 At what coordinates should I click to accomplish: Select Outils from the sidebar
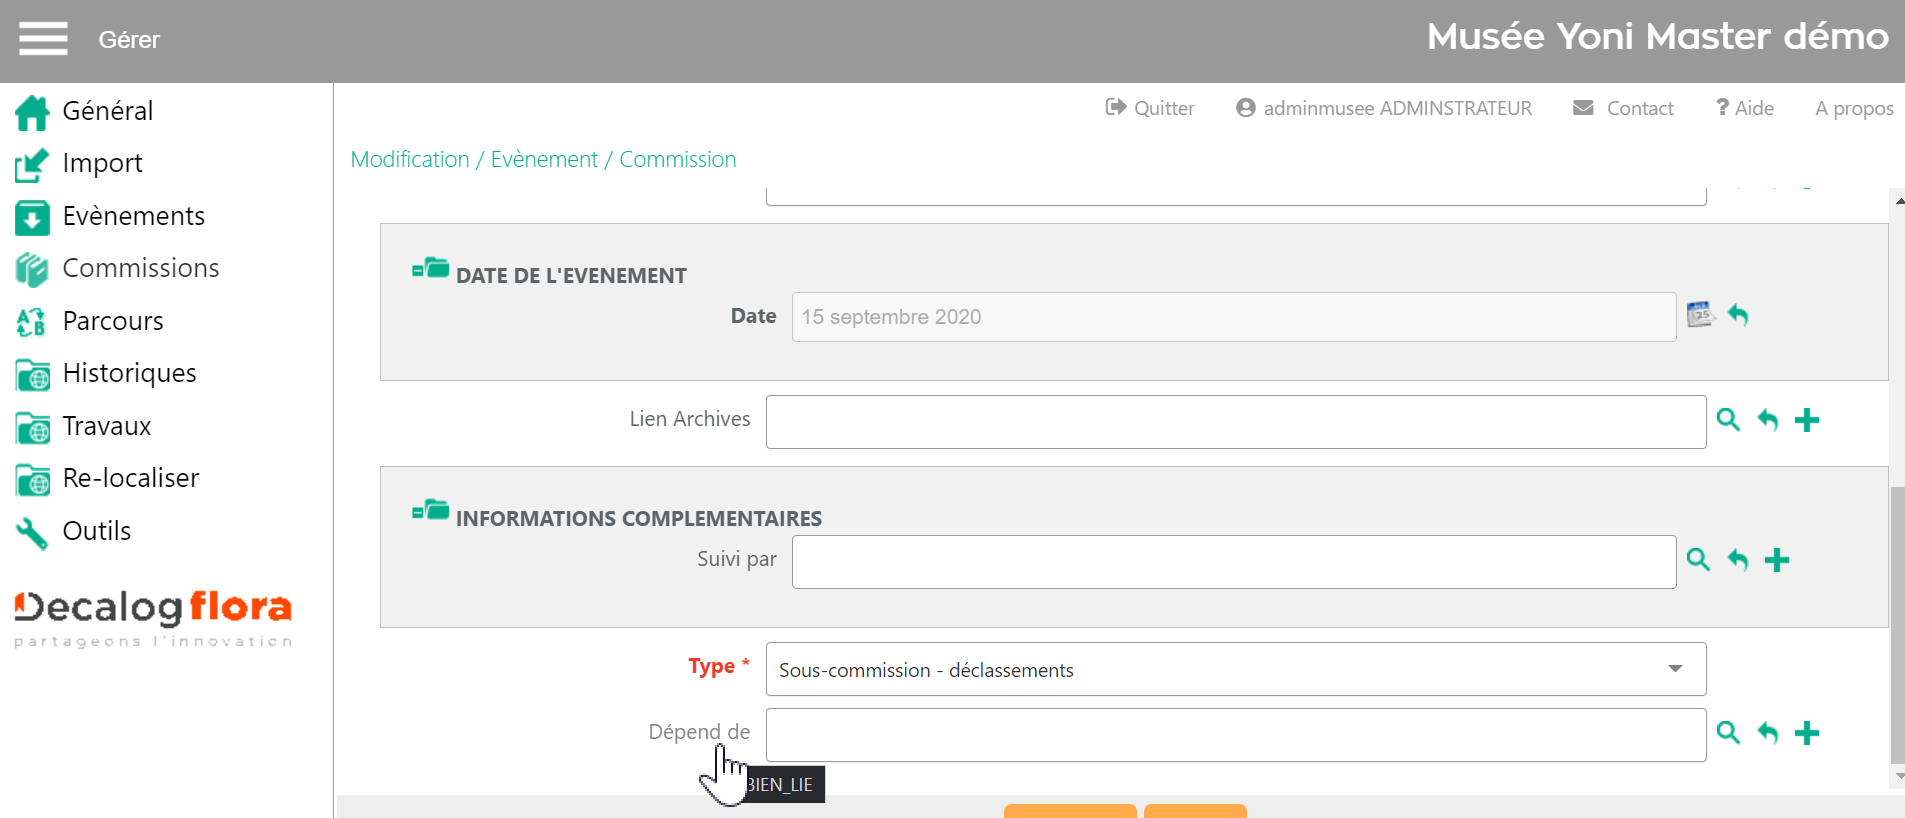(x=96, y=531)
